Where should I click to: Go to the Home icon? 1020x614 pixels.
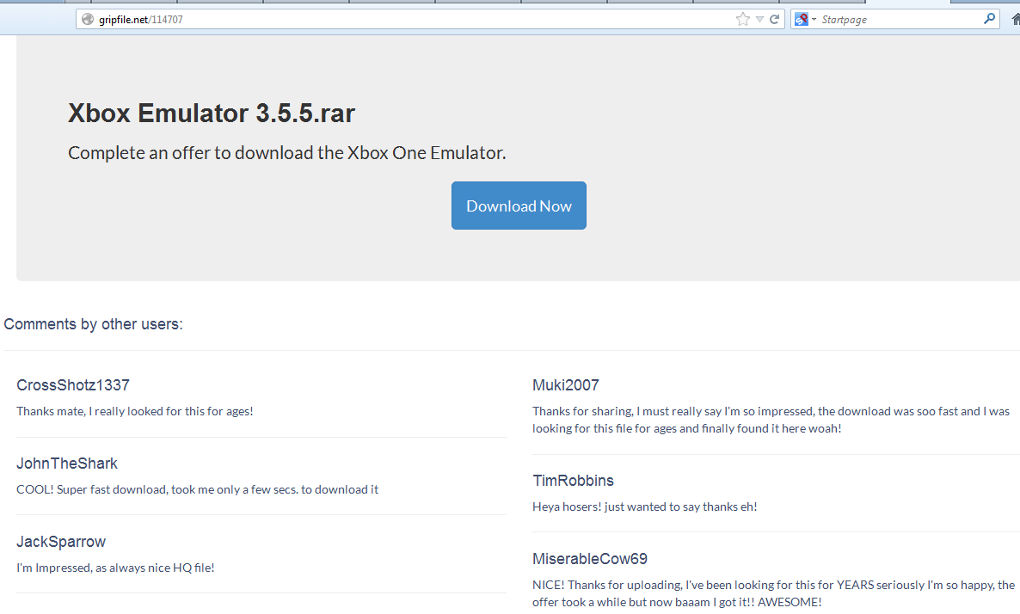tap(1016, 20)
